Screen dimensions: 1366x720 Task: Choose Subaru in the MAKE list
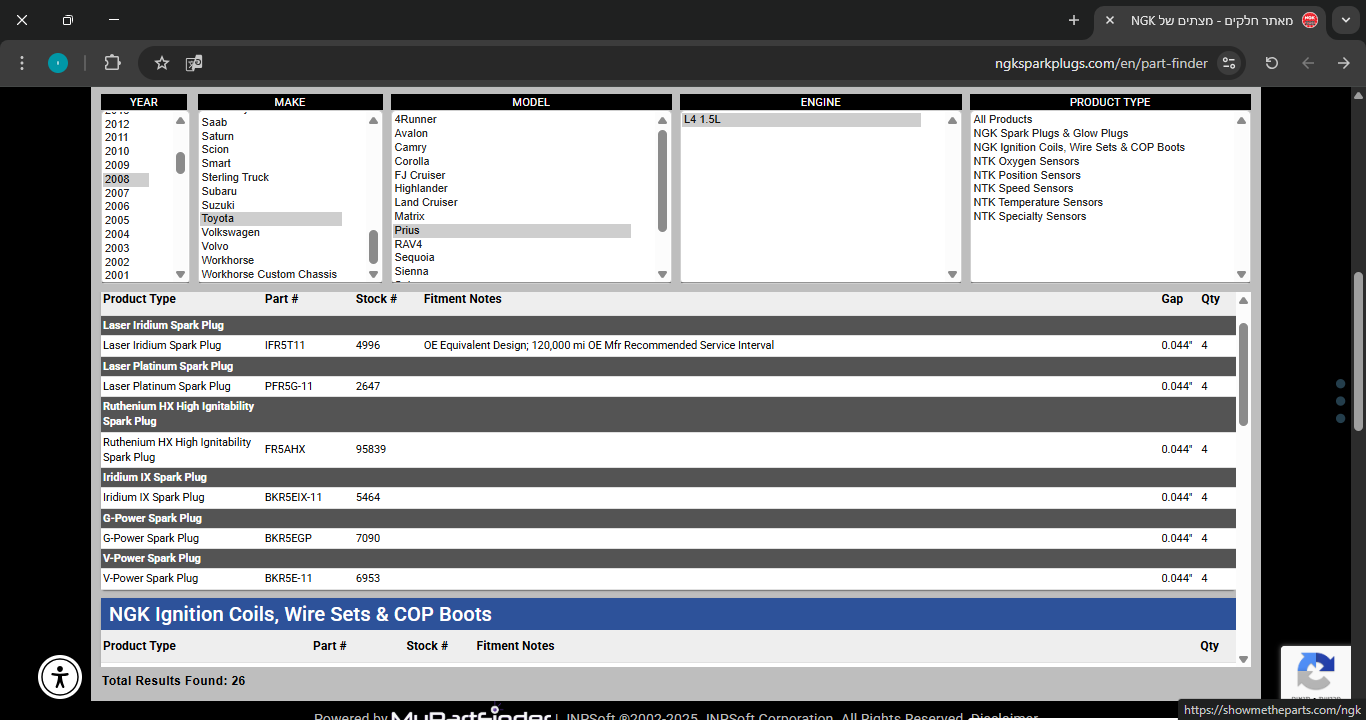(x=219, y=191)
